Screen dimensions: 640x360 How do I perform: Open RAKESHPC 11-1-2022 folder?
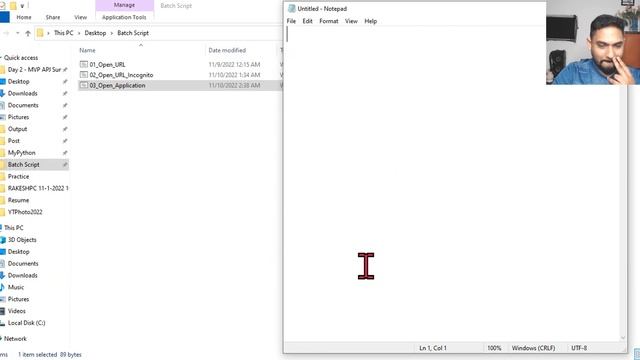tap(38, 188)
